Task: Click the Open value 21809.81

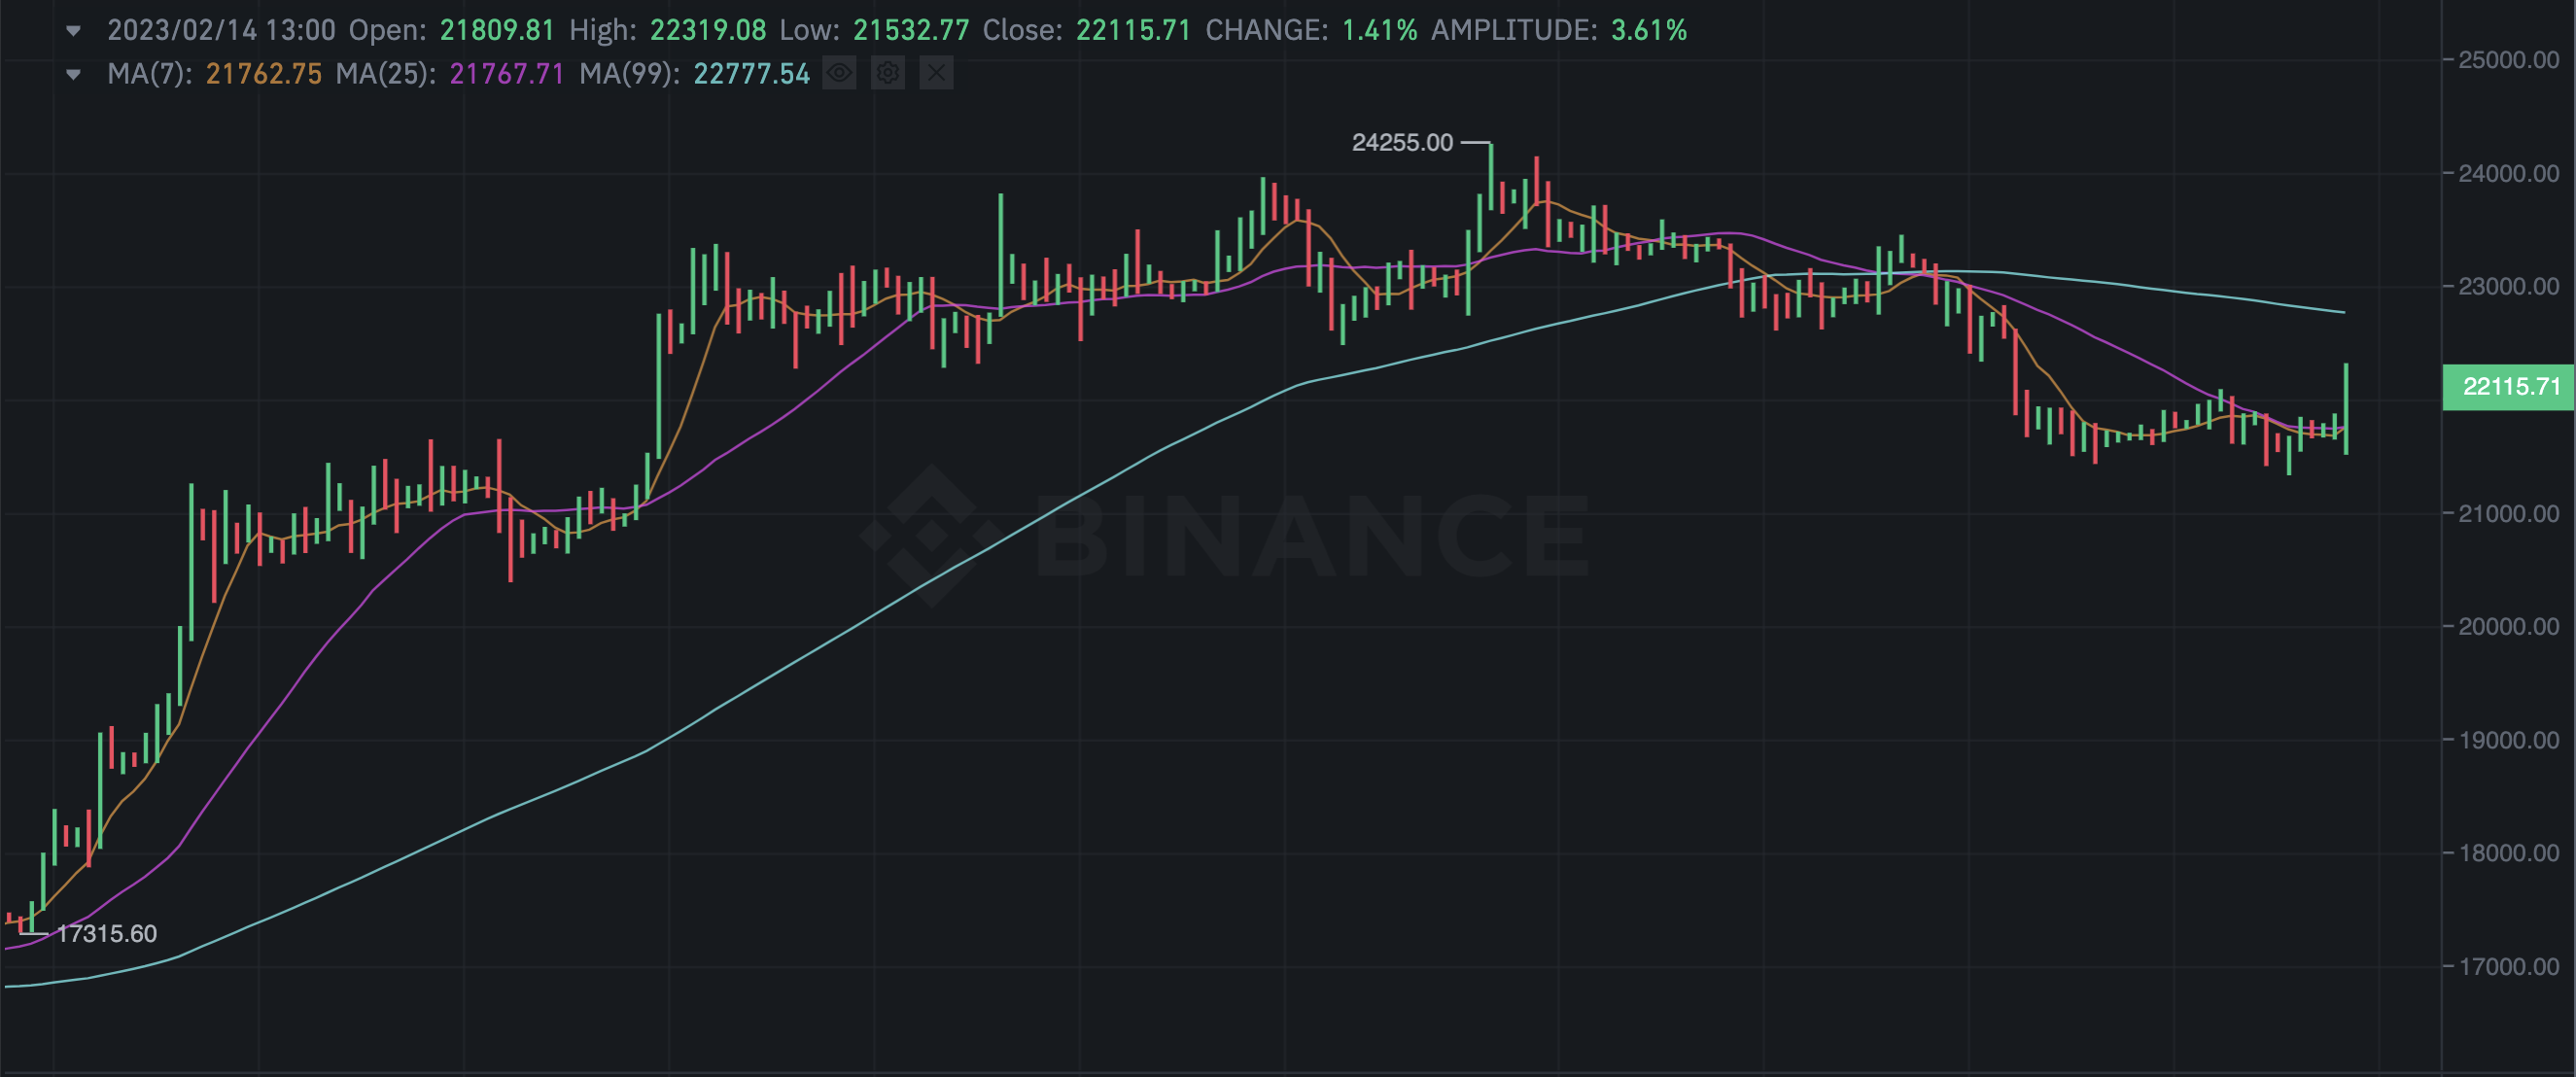Action: coord(497,30)
